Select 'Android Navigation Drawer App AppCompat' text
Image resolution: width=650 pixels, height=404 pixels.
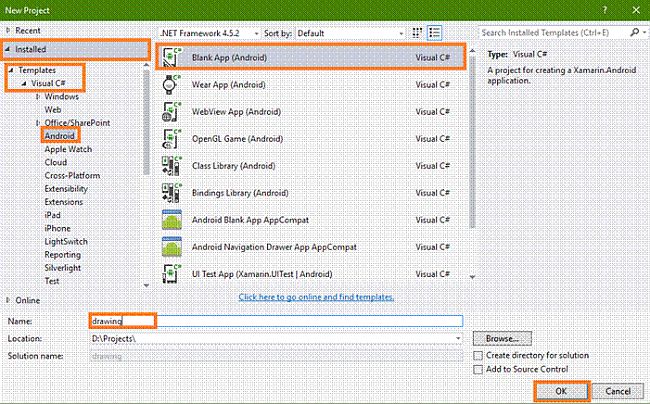pyautogui.click(x=274, y=247)
